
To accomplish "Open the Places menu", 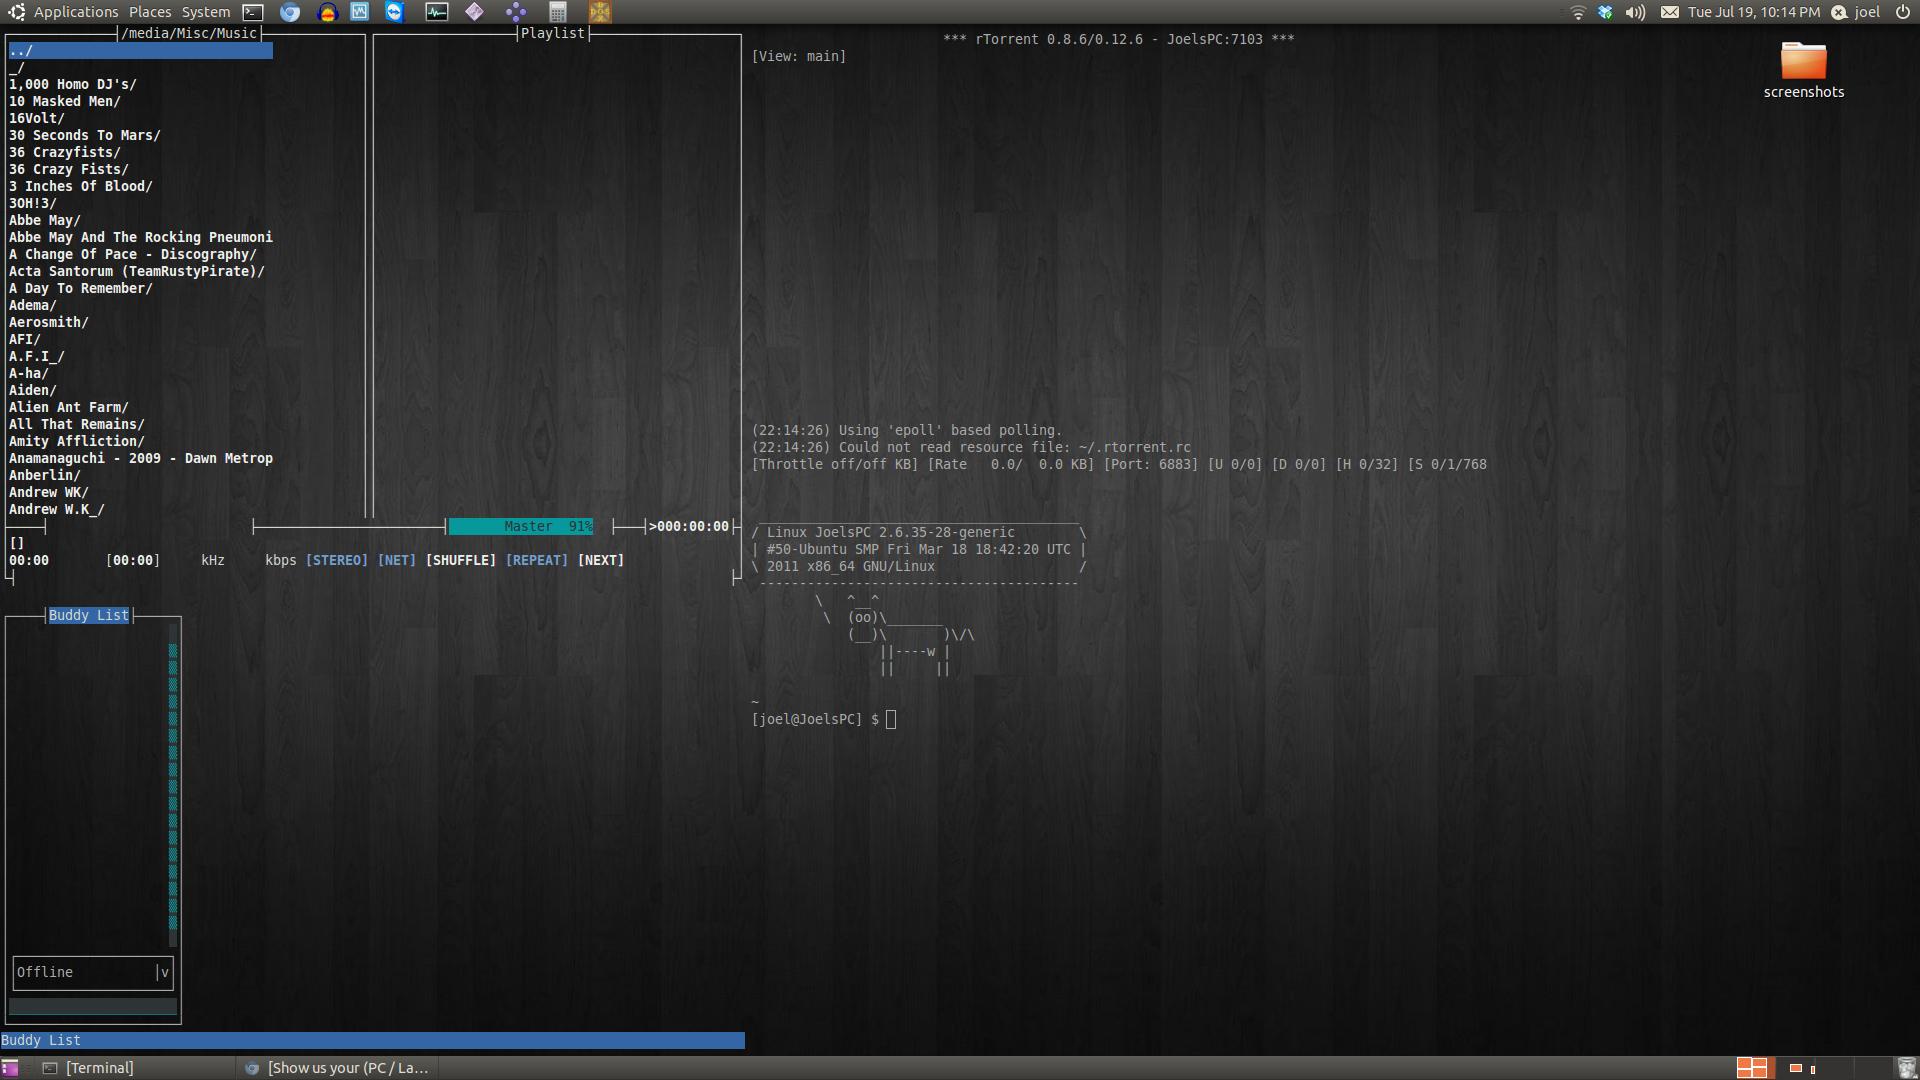I will [x=150, y=12].
